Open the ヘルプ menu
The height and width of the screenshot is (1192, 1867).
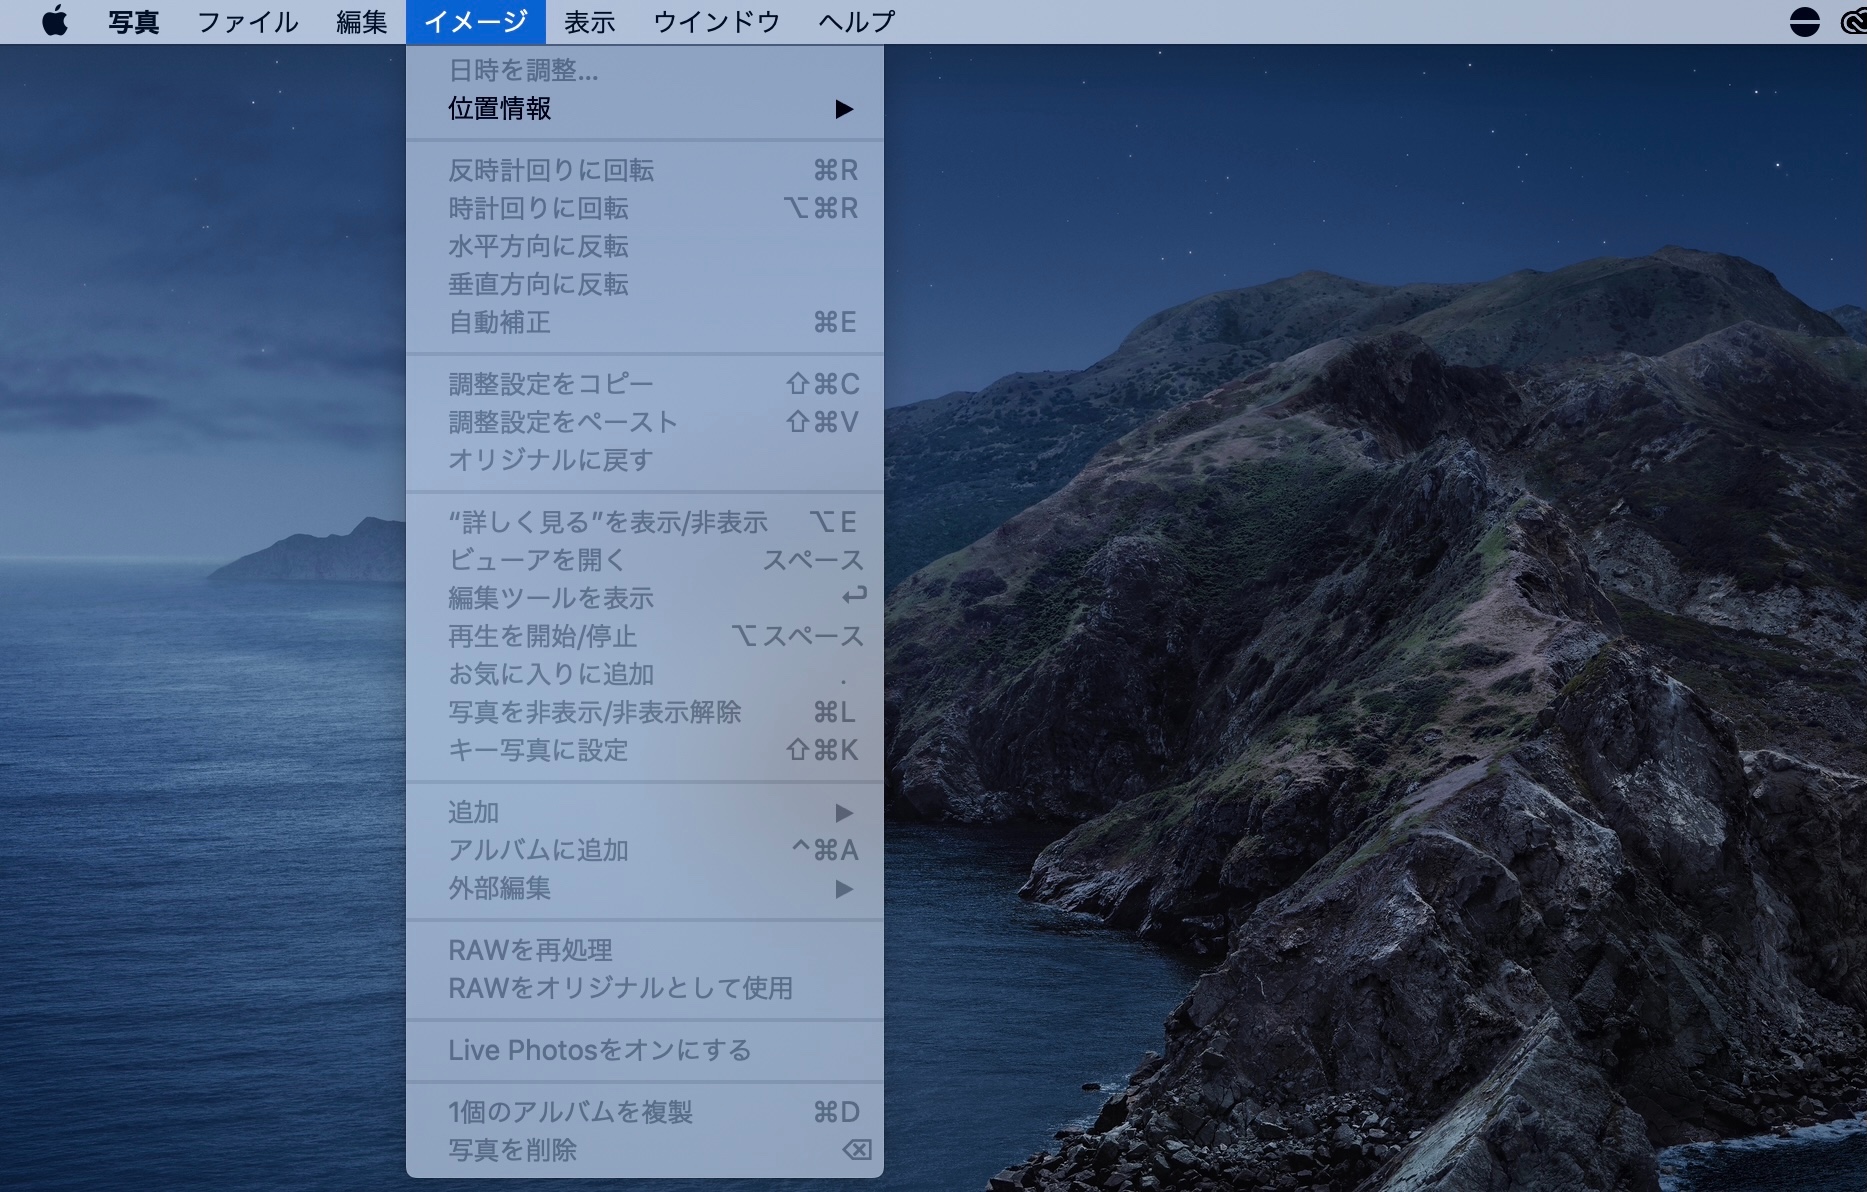(856, 21)
